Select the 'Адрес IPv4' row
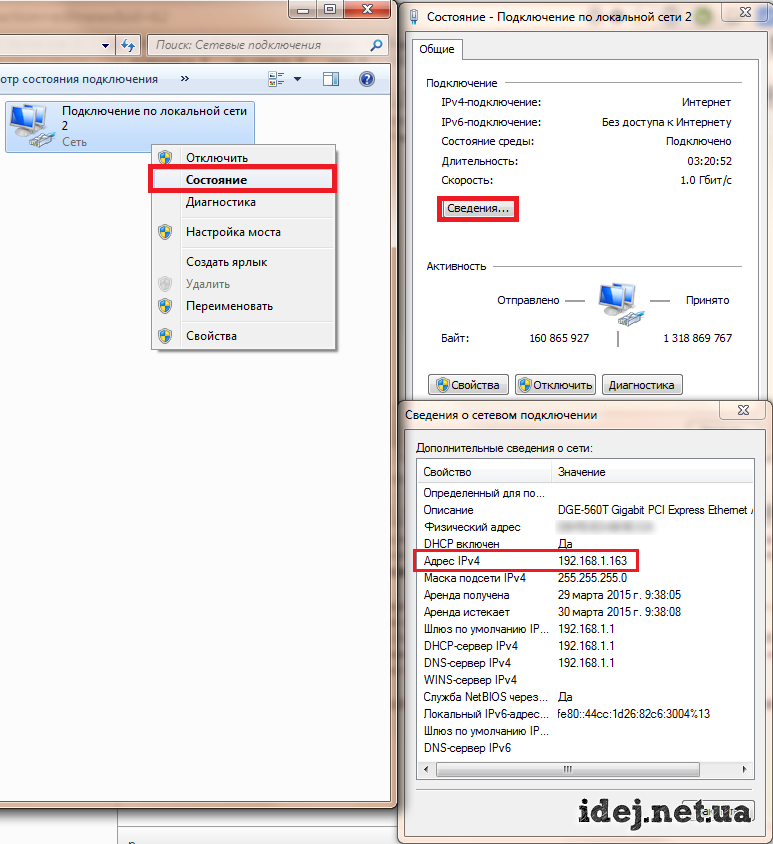 (x=585, y=561)
